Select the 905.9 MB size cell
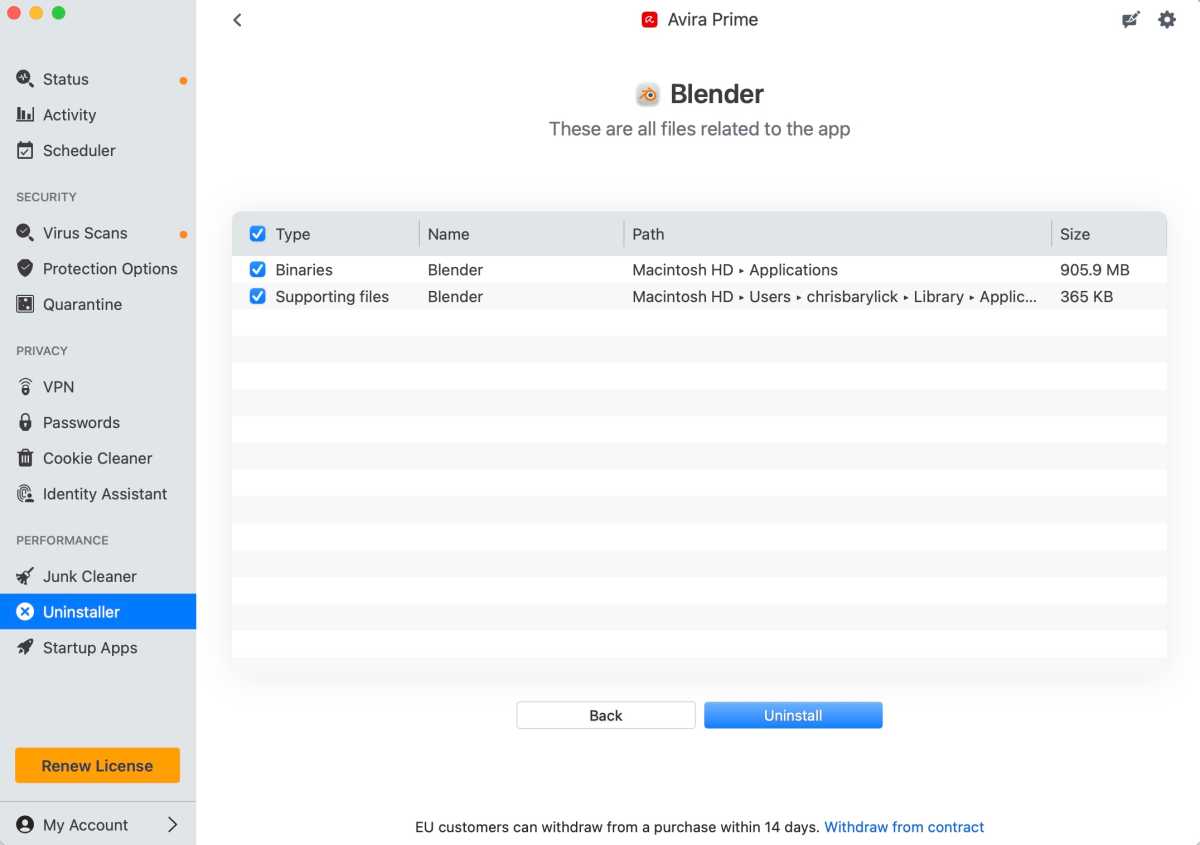Screen dimensions: 1200x845 1094,270
